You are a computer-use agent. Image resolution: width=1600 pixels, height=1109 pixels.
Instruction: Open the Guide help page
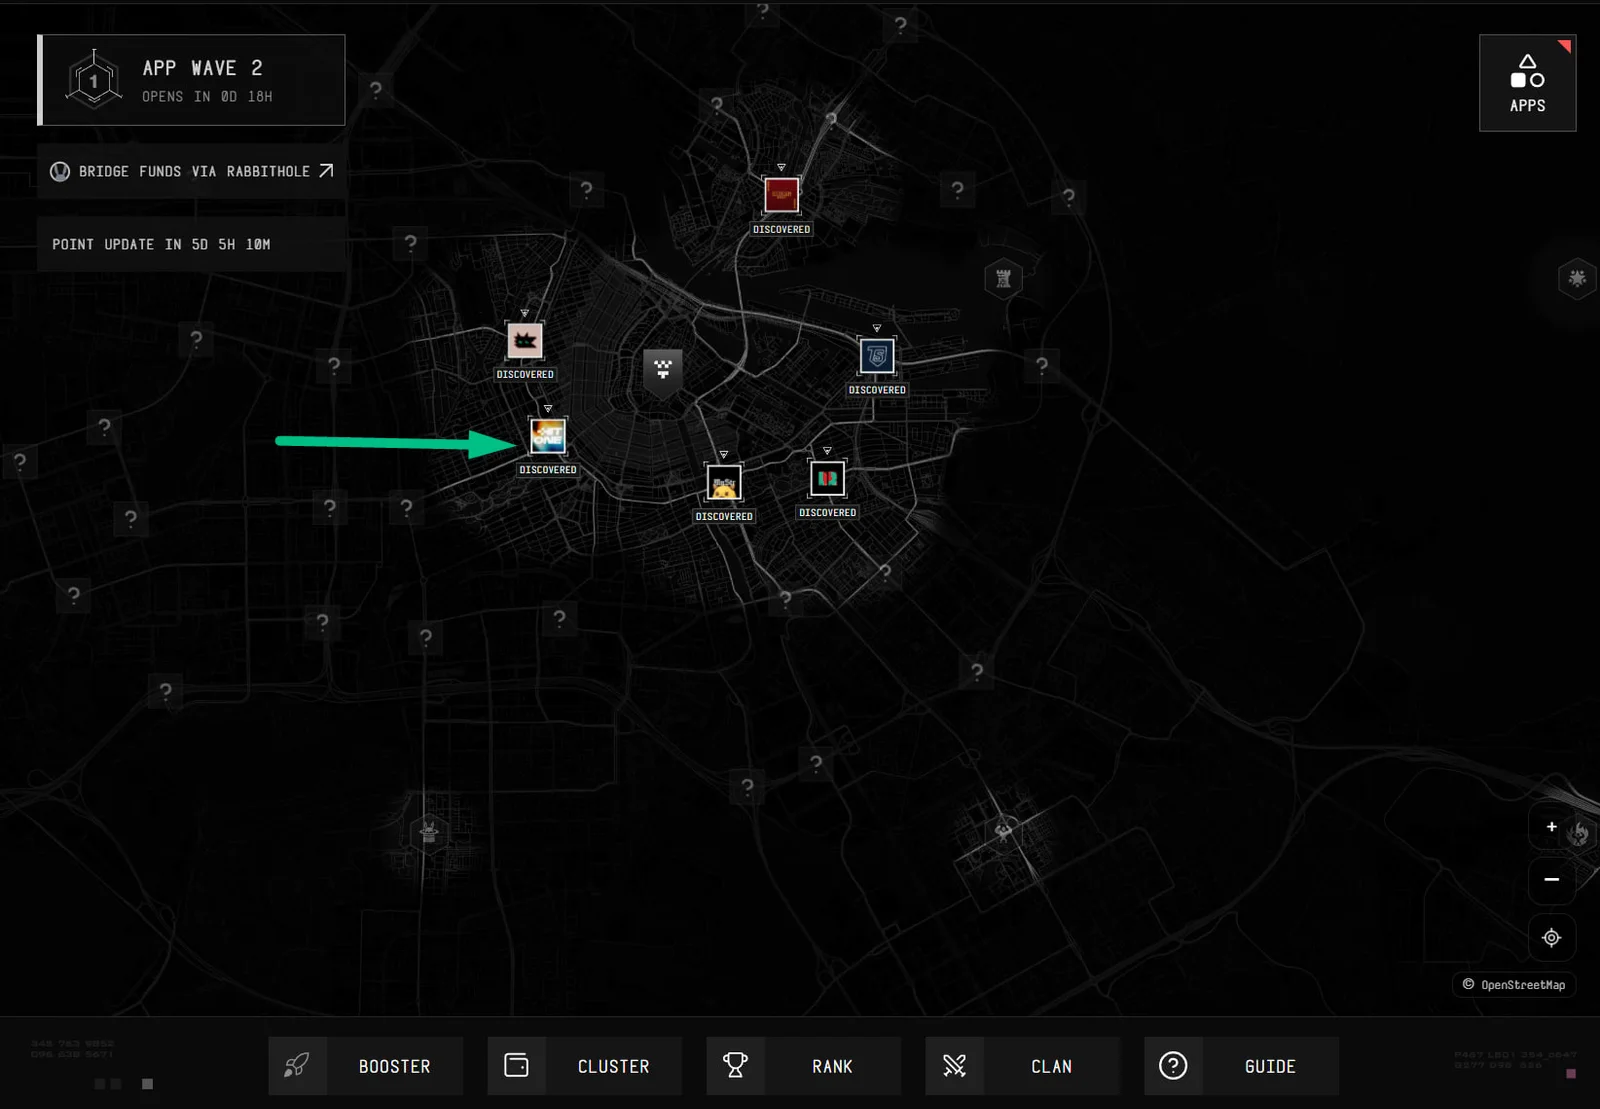(x=1242, y=1066)
